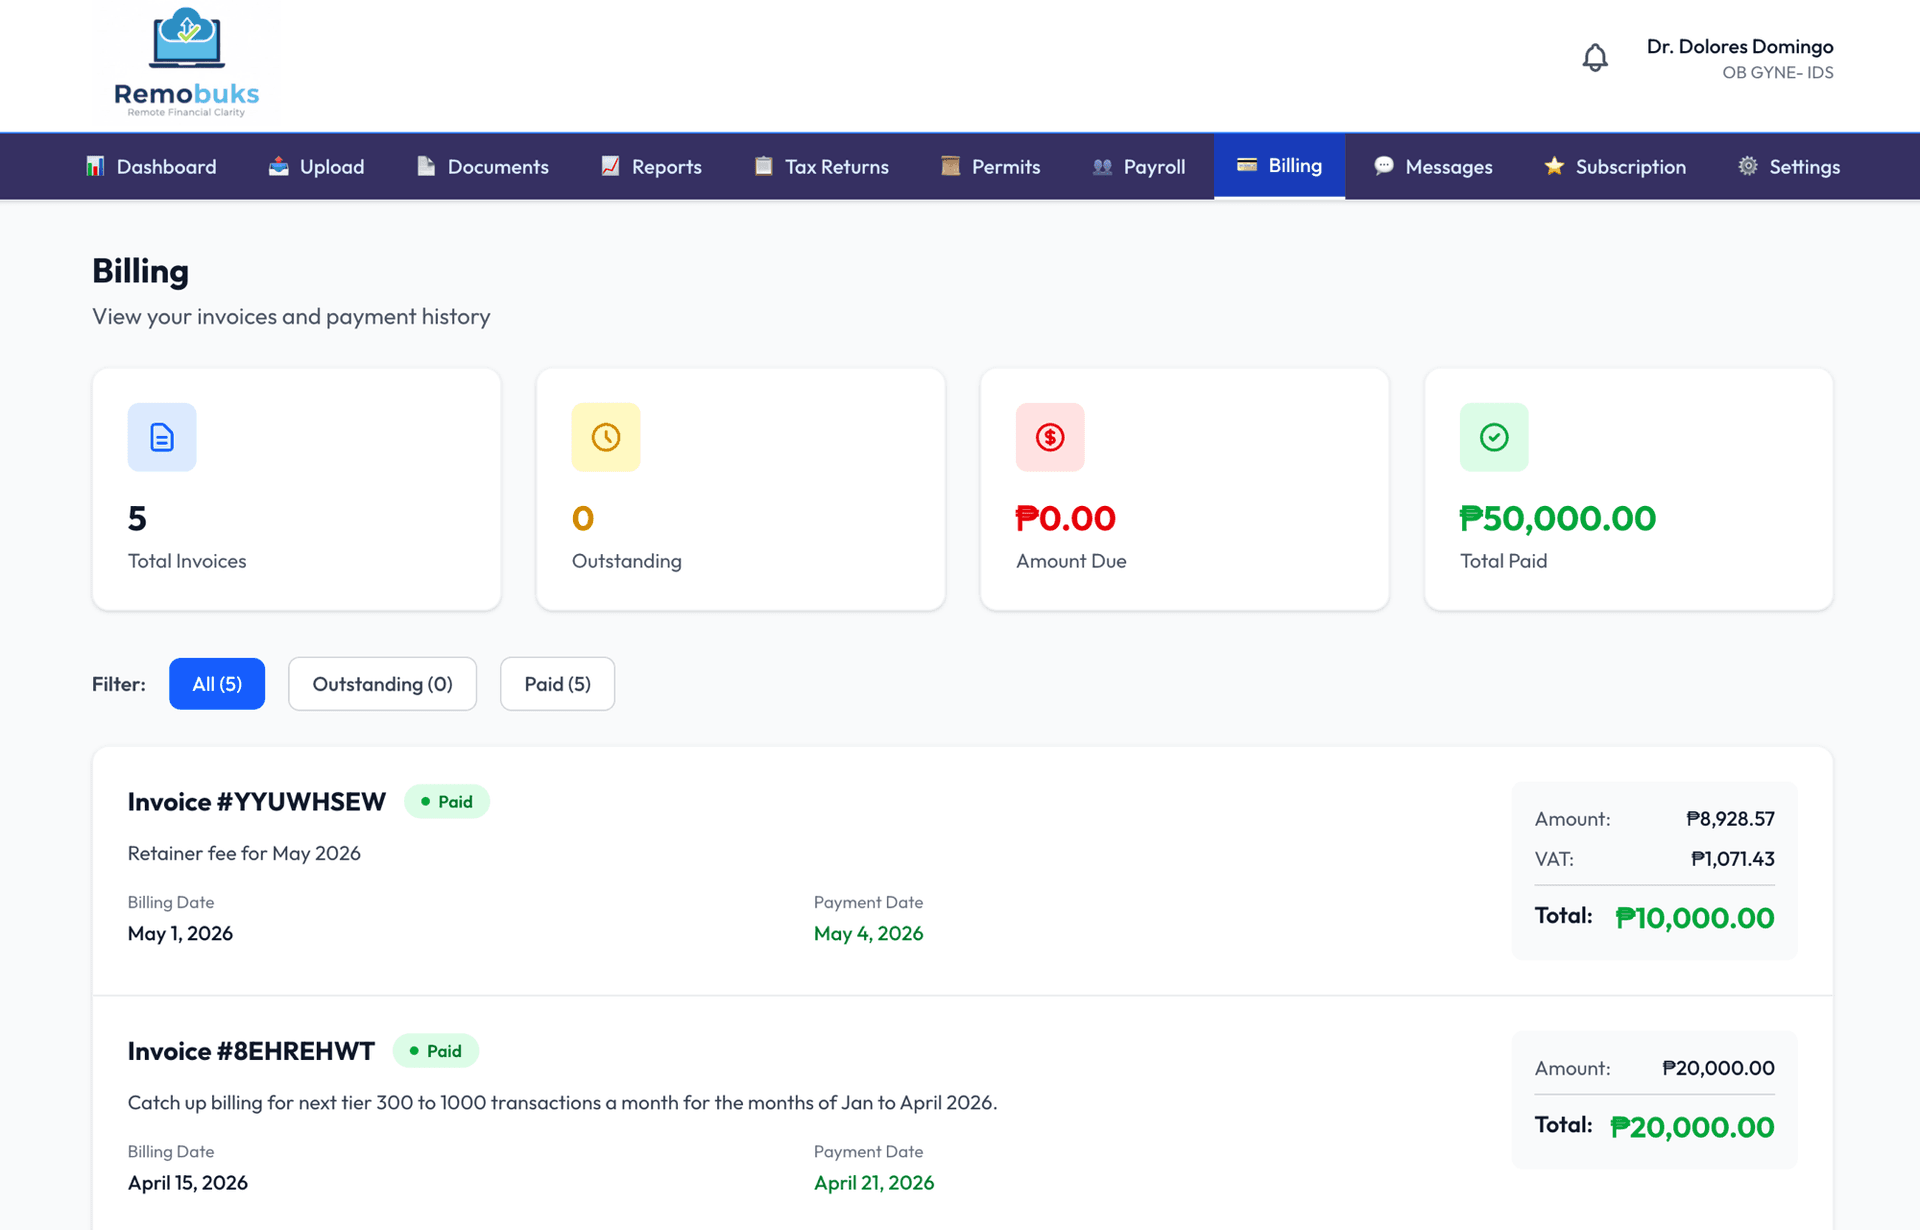Screen dimensions: 1920x1230
Task: Click the OB GYNE- IDS label
Action: [x=1777, y=72]
